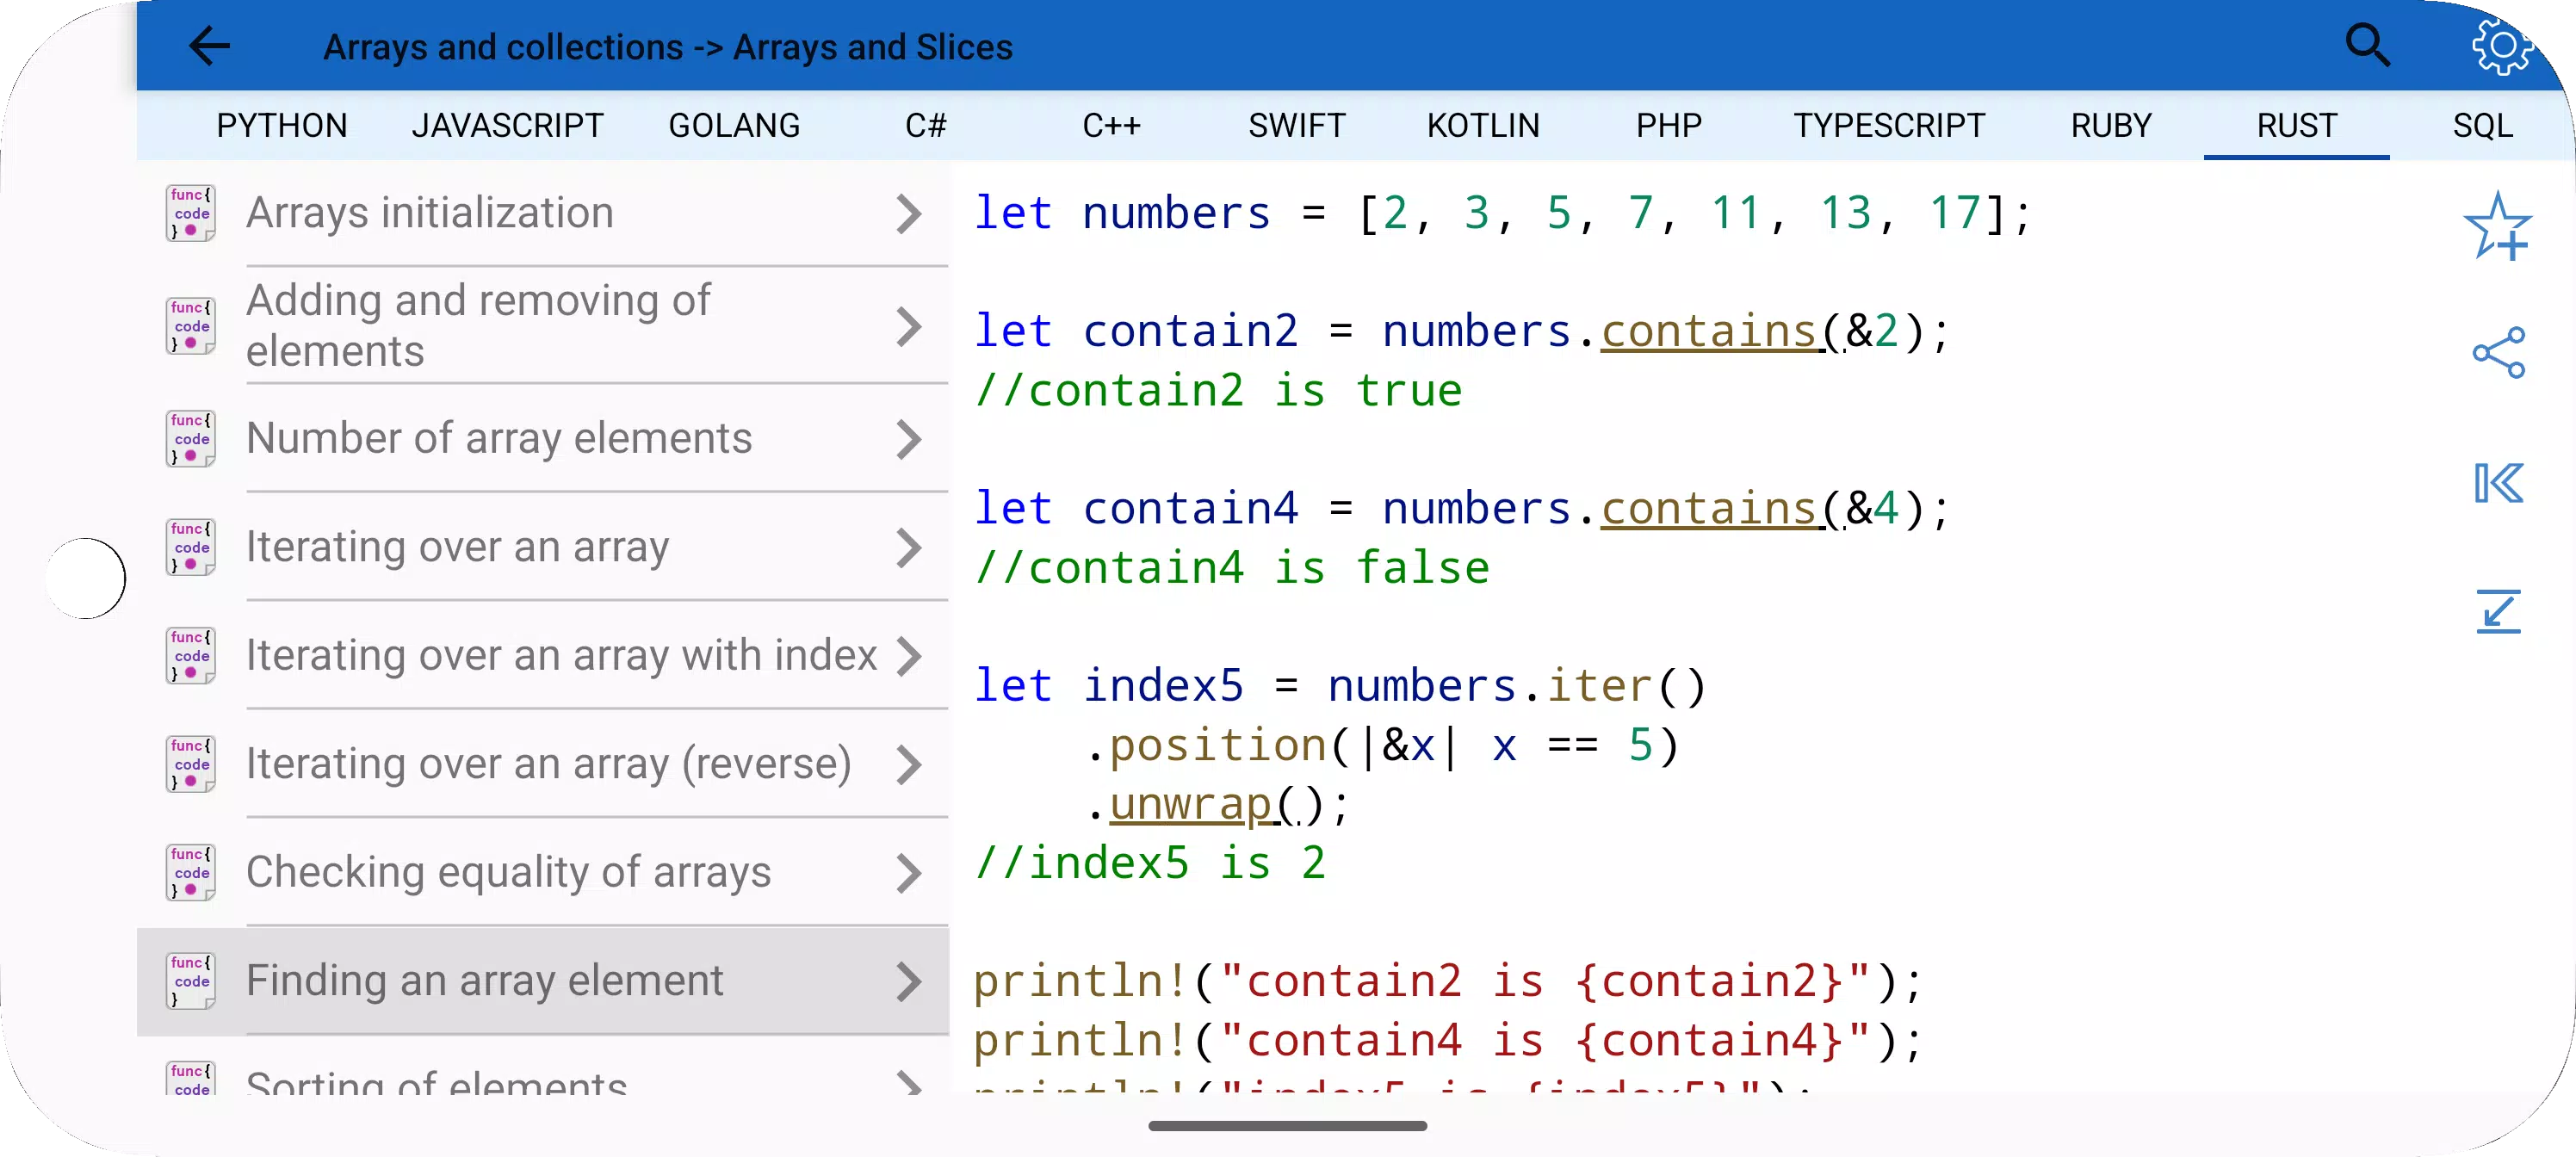Click the first underlined contains link
The image size is (2576, 1157).
point(1708,331)
